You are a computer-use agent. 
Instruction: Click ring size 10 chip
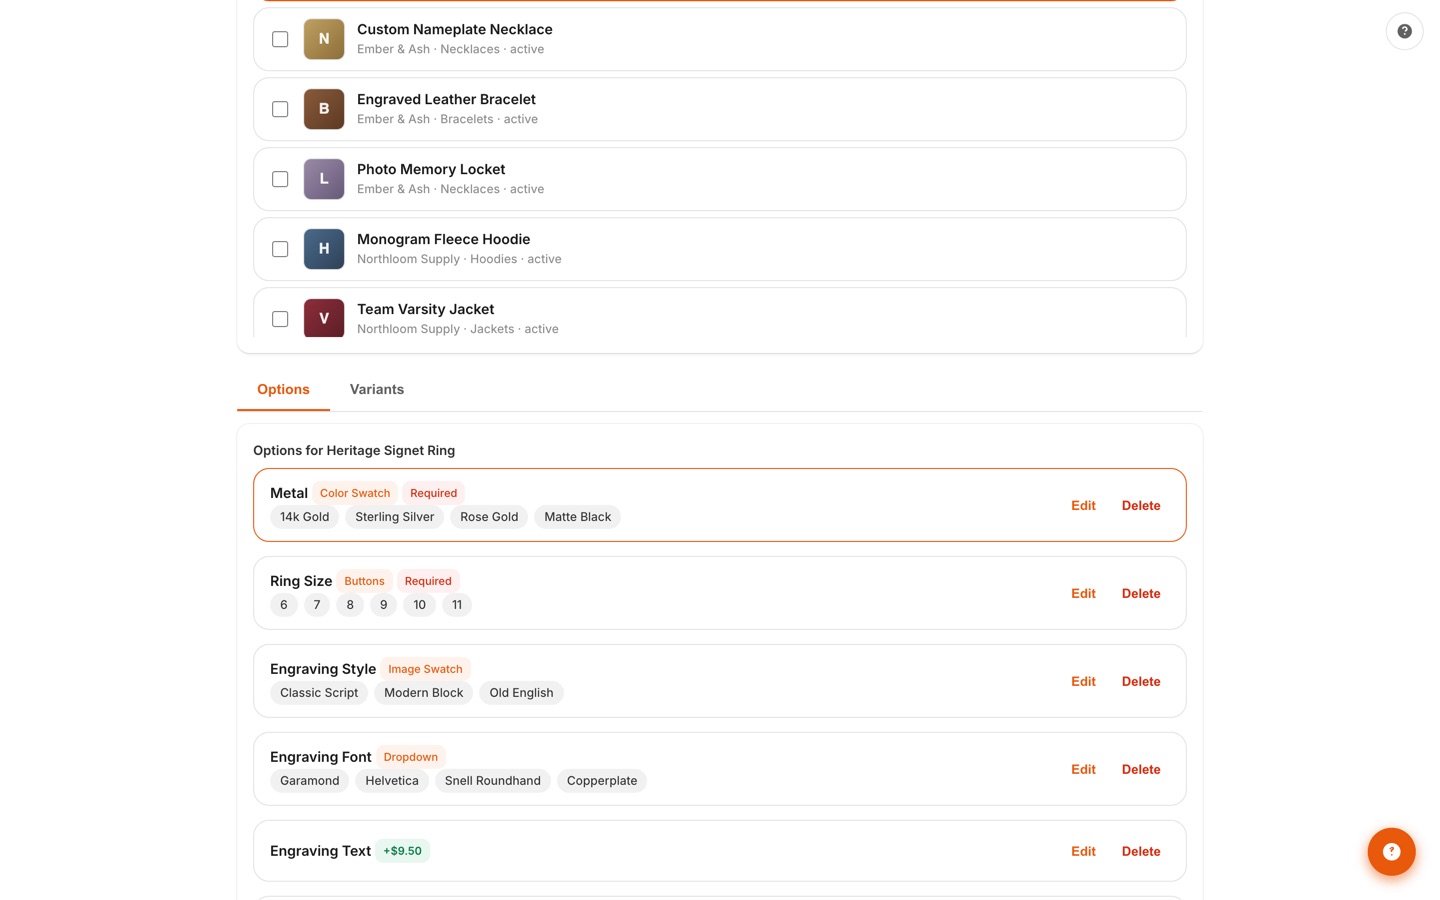[x=419, y=605]
